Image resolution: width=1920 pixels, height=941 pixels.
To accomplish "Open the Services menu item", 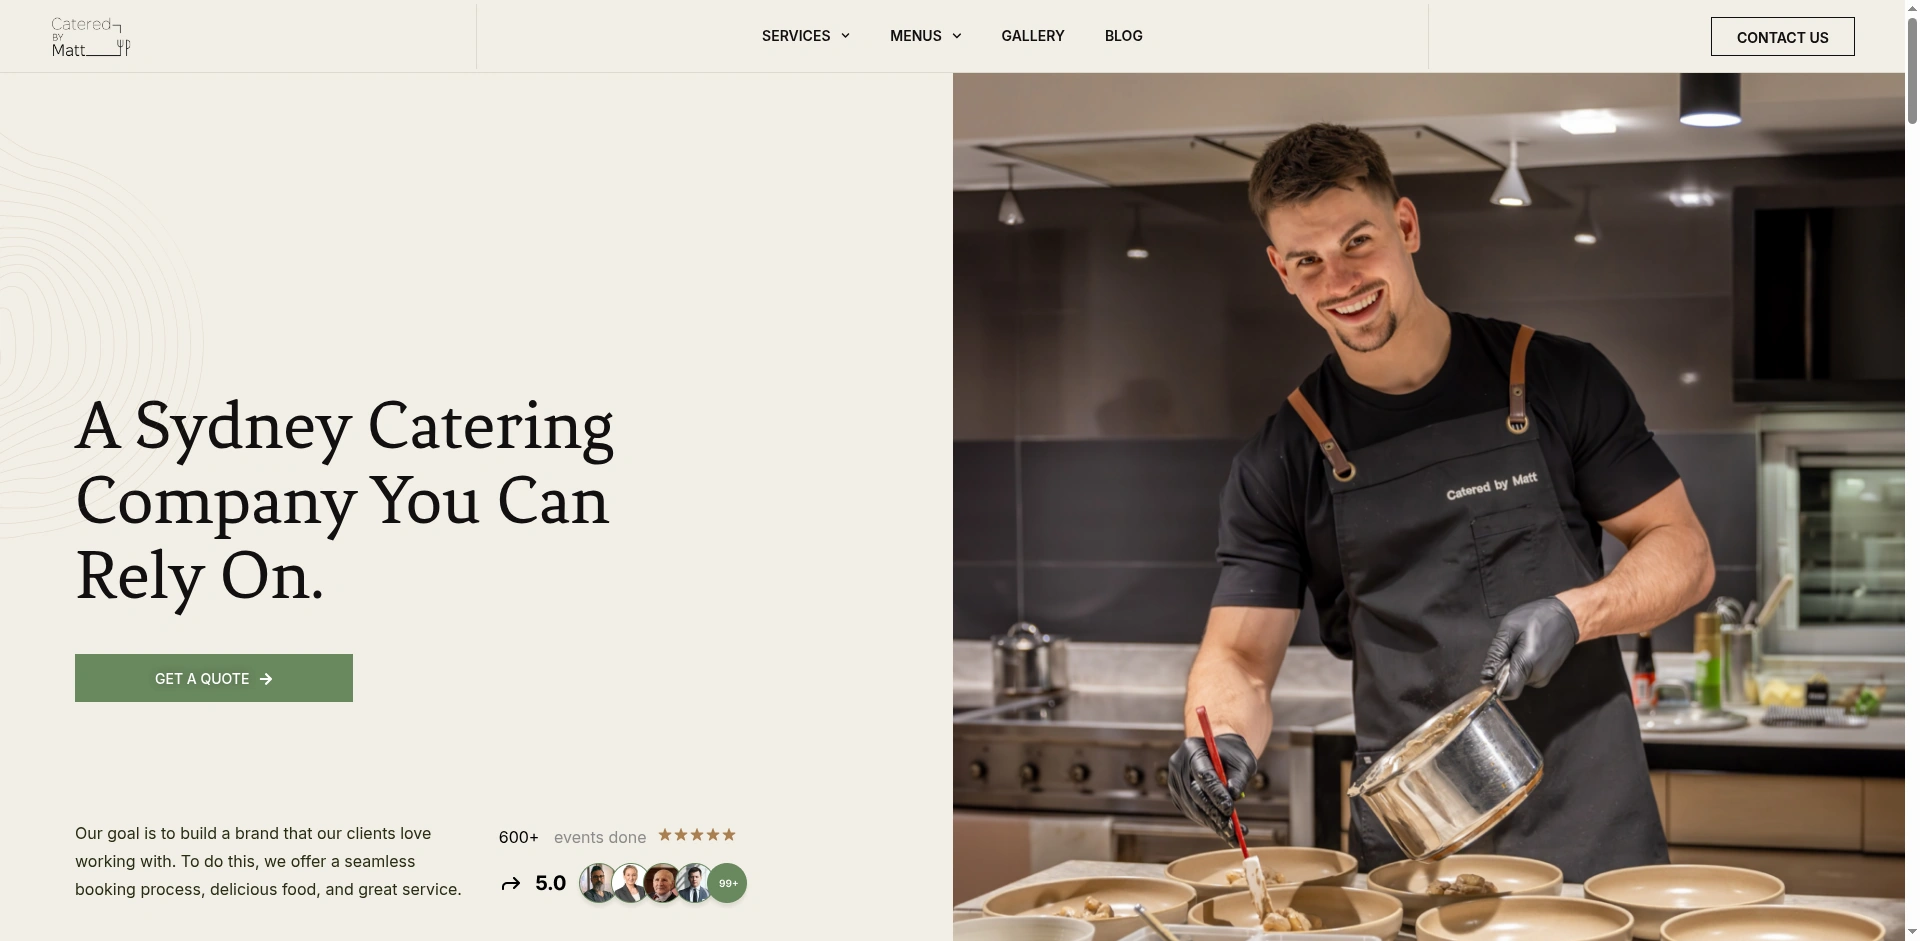I will click(796, 36).
